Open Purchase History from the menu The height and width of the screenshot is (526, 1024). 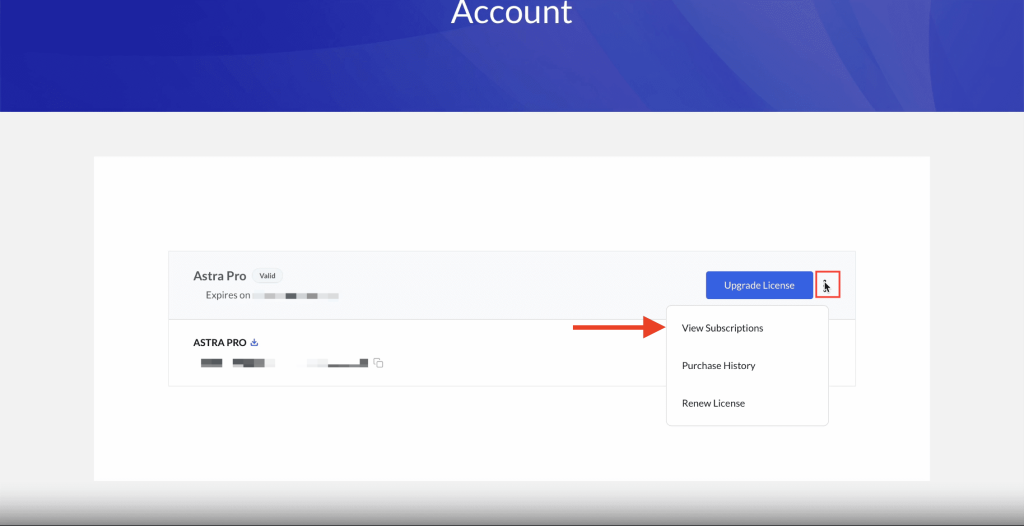click(718, 366)
